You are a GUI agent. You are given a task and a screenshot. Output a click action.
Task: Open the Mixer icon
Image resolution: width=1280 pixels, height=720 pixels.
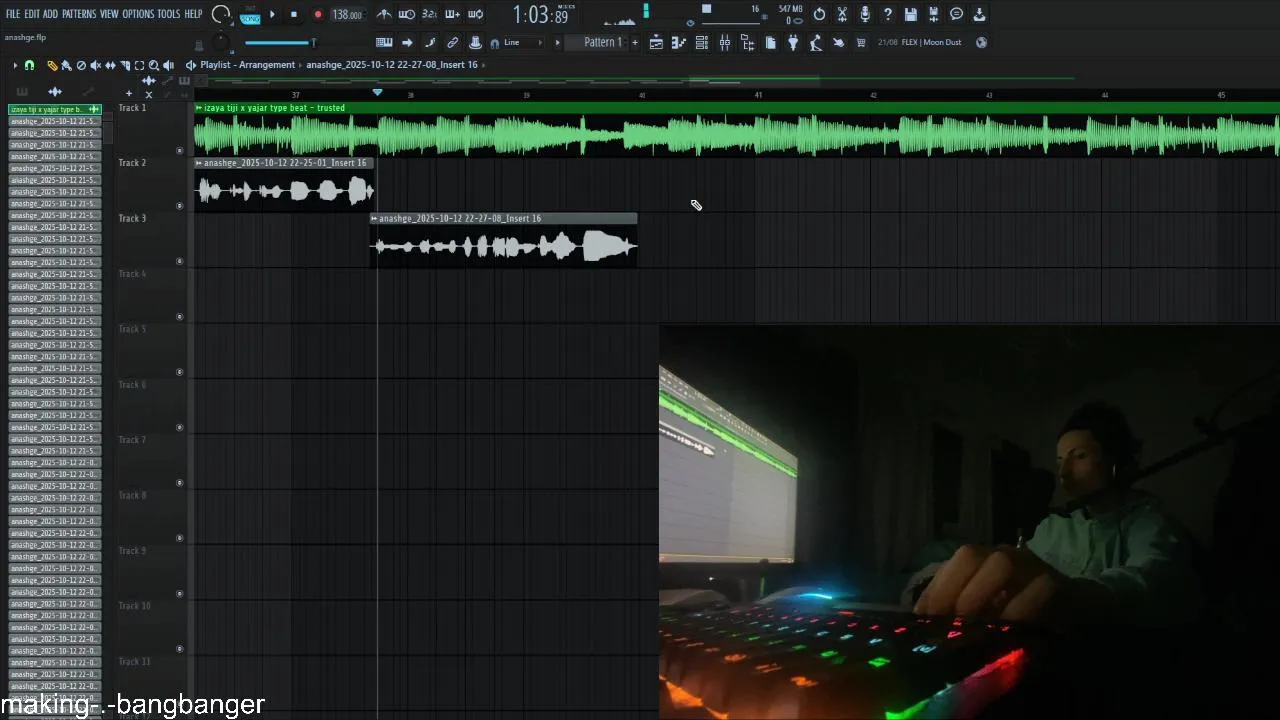pos(724,42)
